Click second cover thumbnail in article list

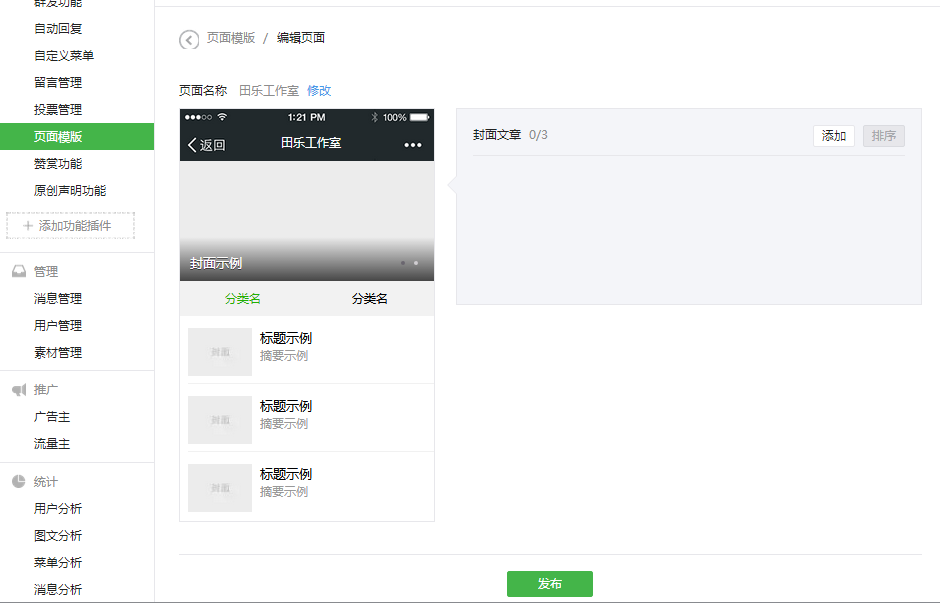click(x=220, y=420)
